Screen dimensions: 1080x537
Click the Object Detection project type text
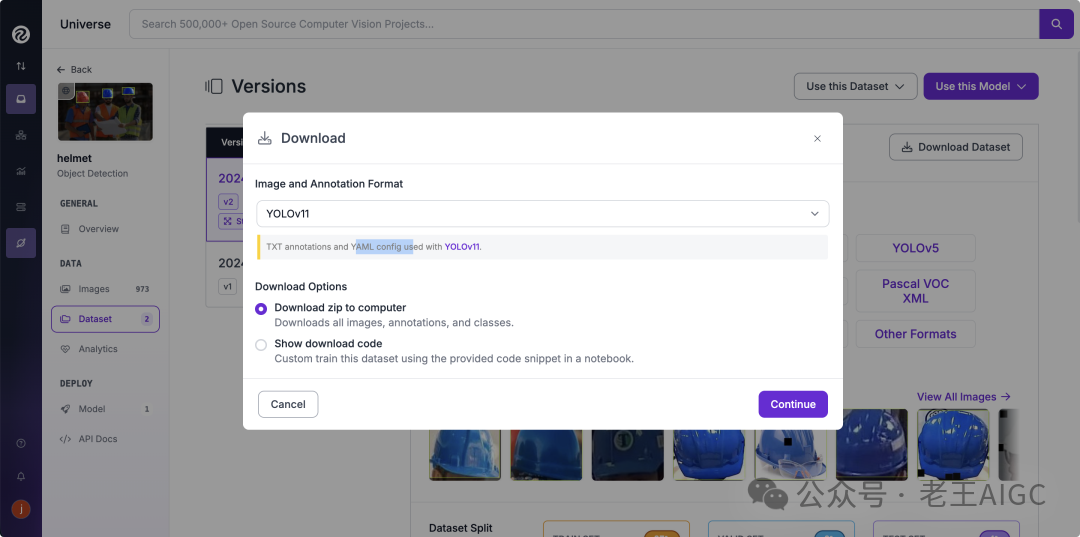92,173
